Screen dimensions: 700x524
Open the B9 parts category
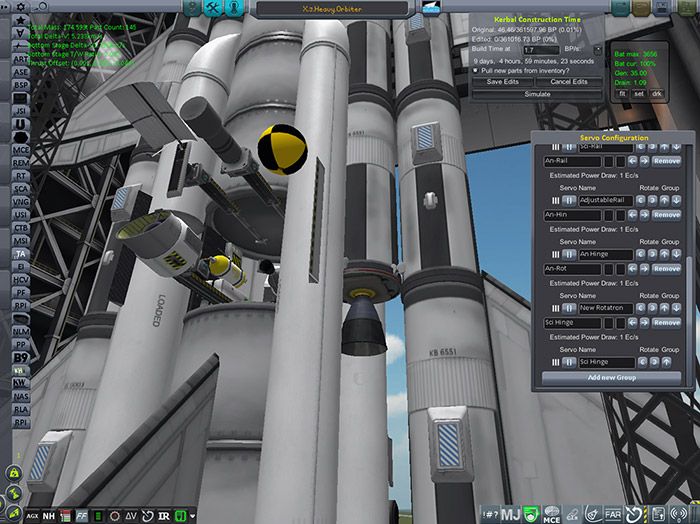(x=21, y=358)
